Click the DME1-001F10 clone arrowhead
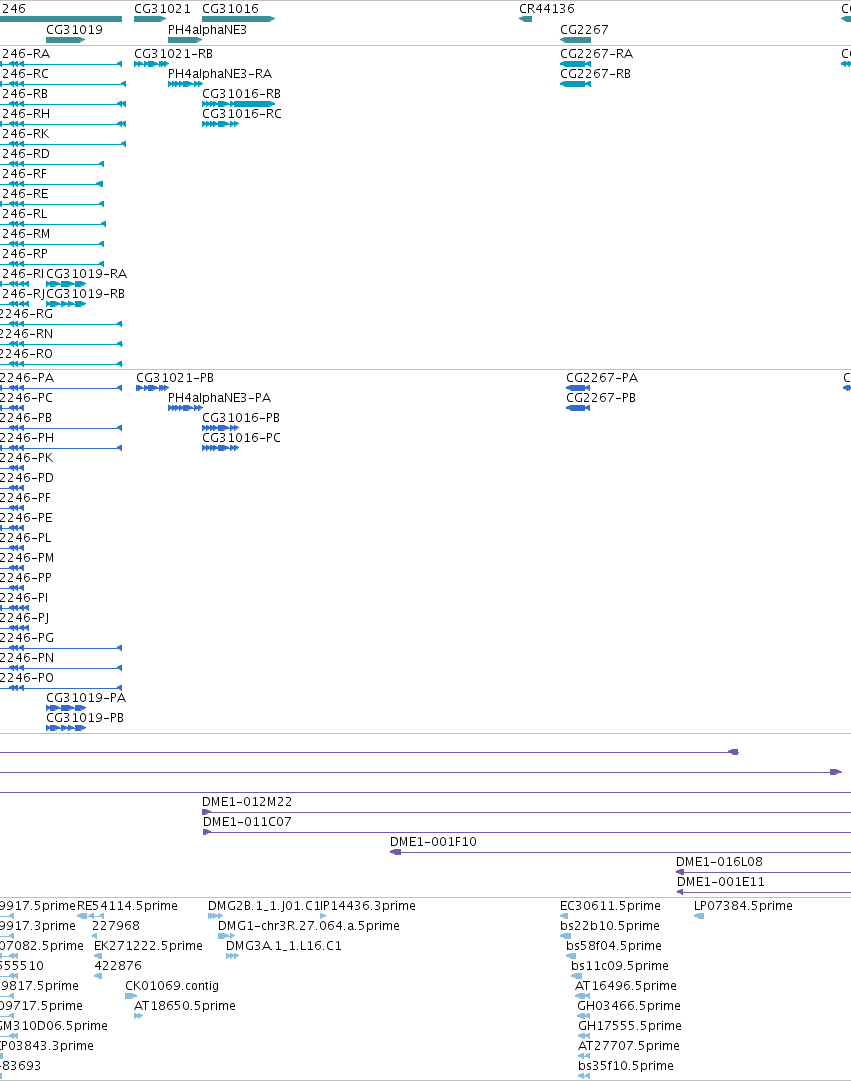This screenshot has width=851, height=1081. point(395,852)
